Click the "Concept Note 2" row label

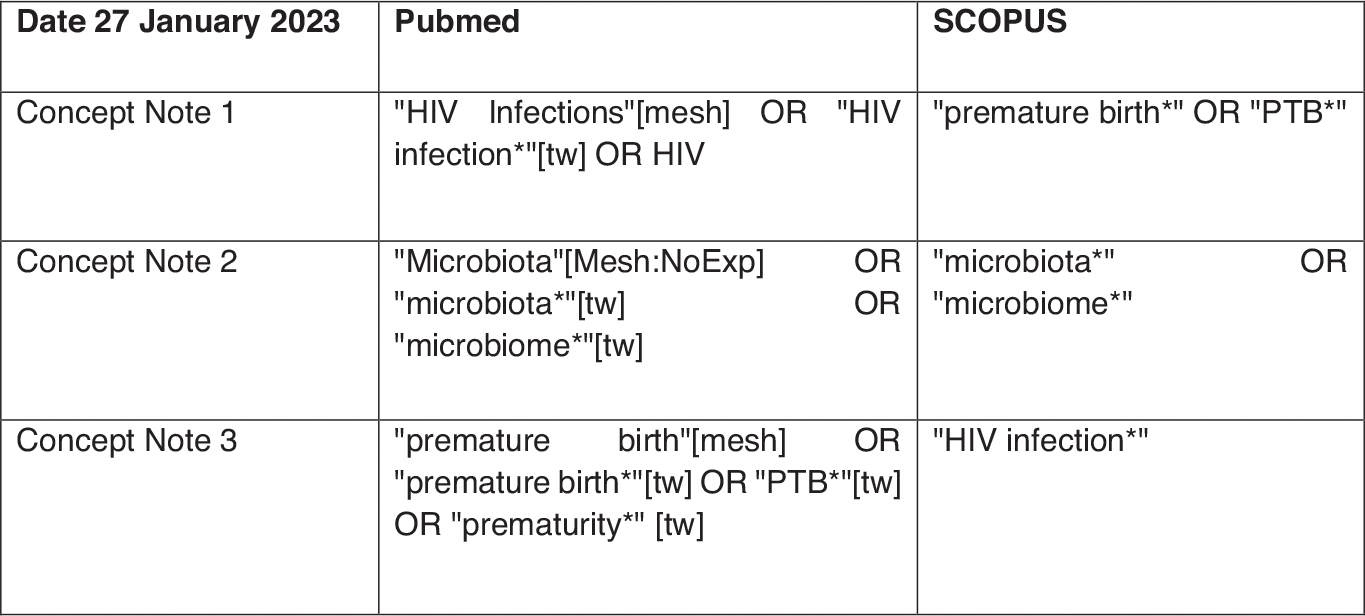tap(126, 262)
